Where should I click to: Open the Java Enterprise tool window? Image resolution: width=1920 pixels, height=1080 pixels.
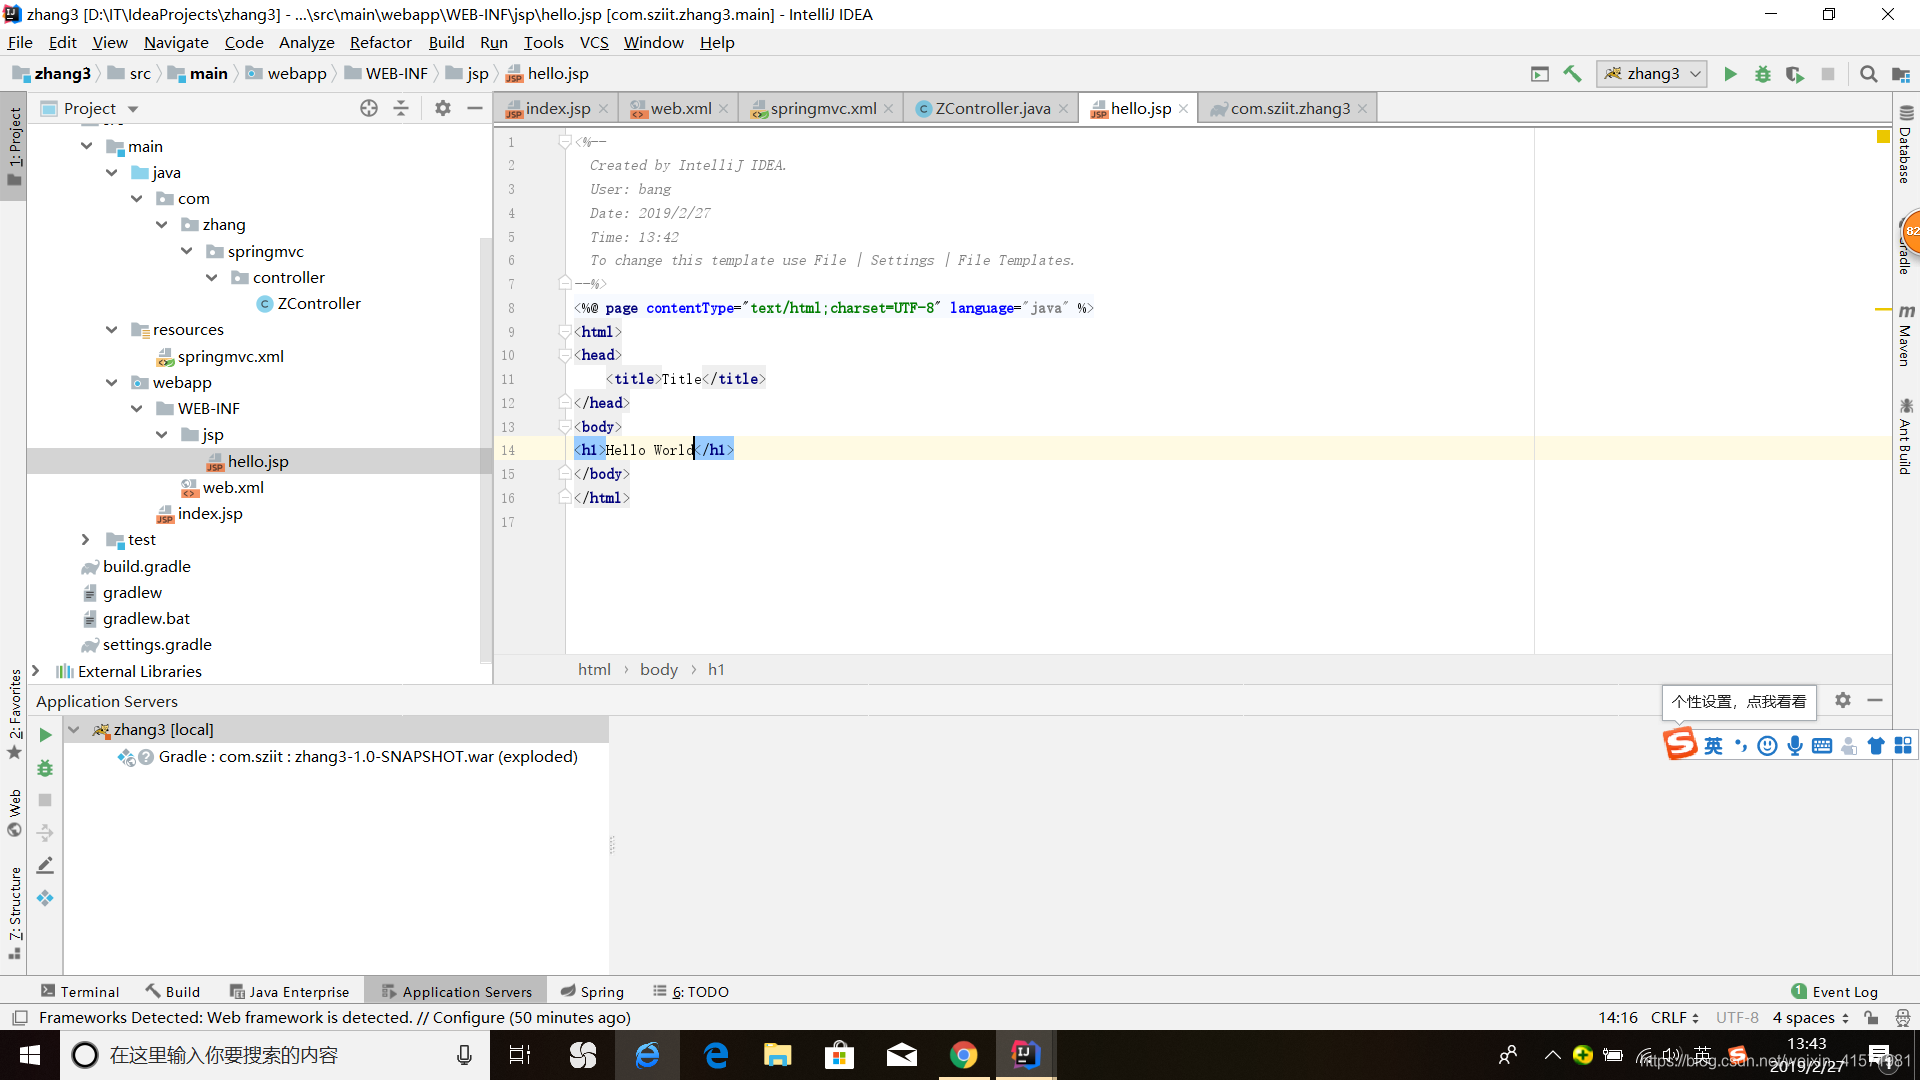290,992
